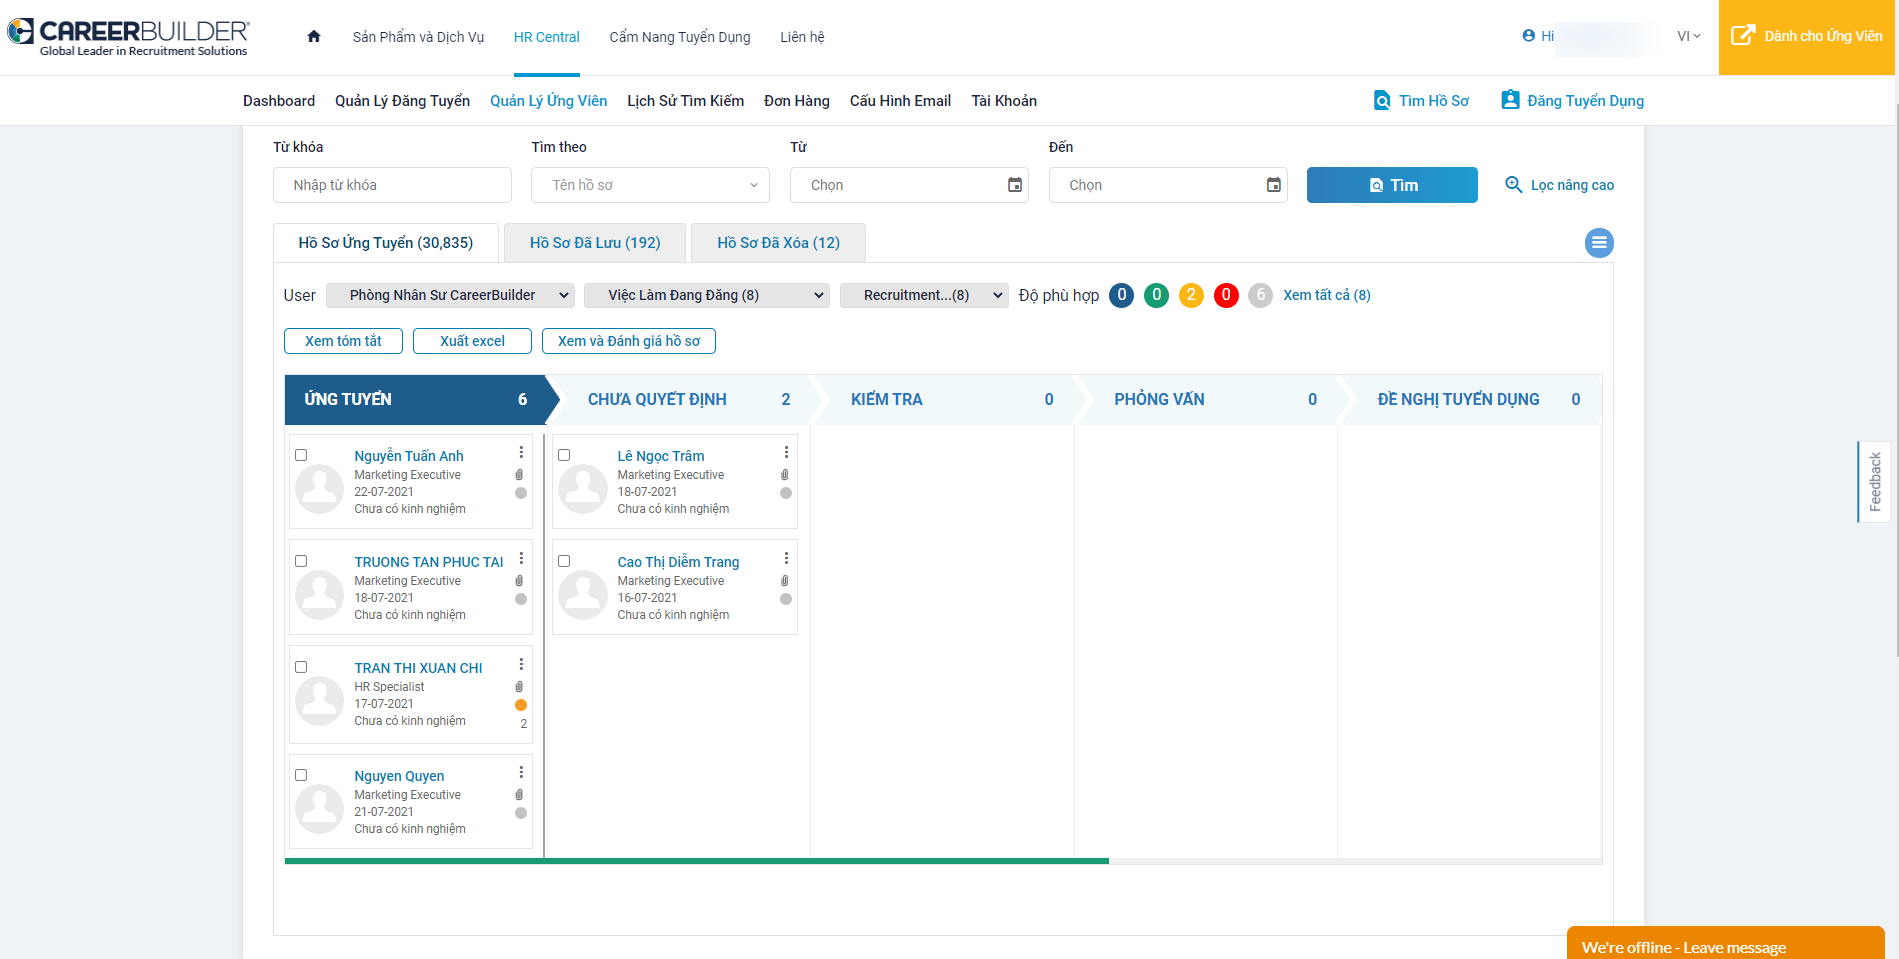1899x959 pixels.
Task: Select checkbox for Nguyễn Tuấn Anh
Action: [301, 455]
